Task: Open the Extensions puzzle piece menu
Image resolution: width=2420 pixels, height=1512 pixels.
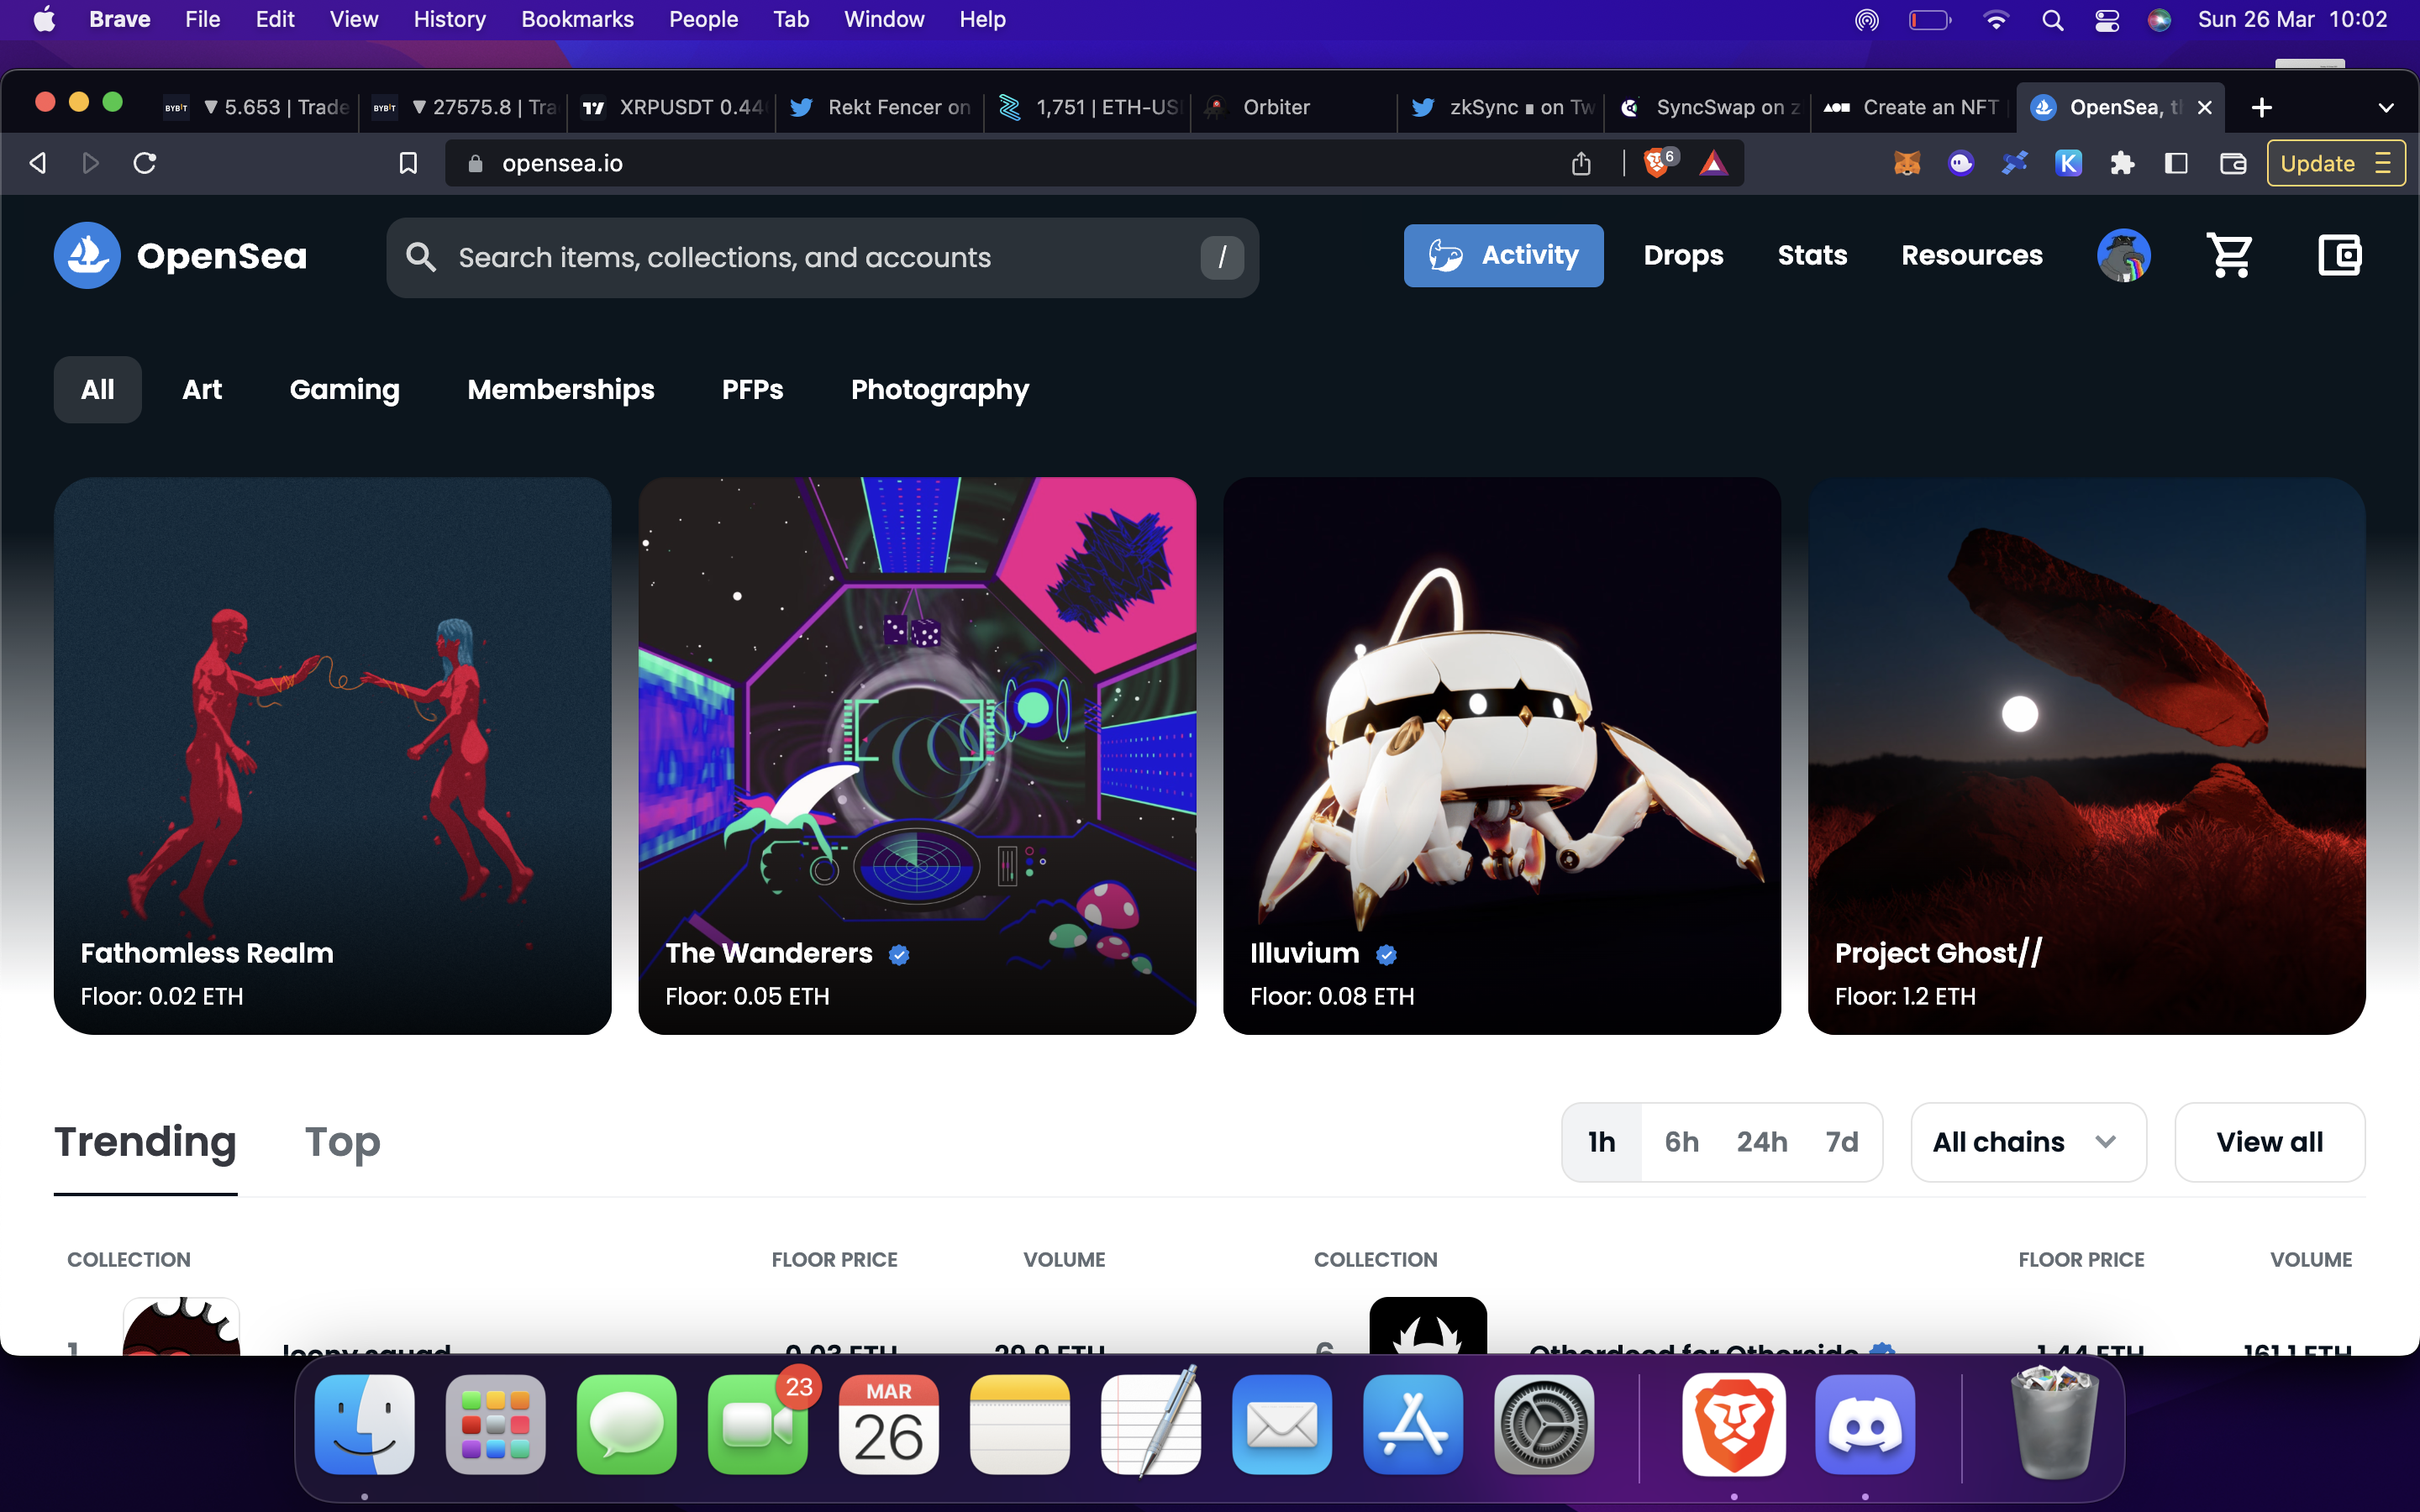Action: (2122, 163)
